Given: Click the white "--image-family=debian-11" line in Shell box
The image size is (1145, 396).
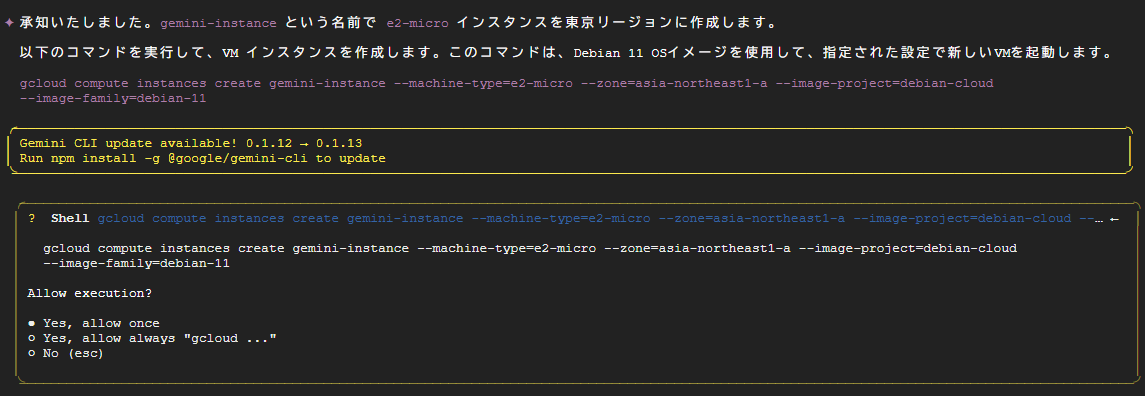Looking at the screenshot, I should tap(137, 263).
